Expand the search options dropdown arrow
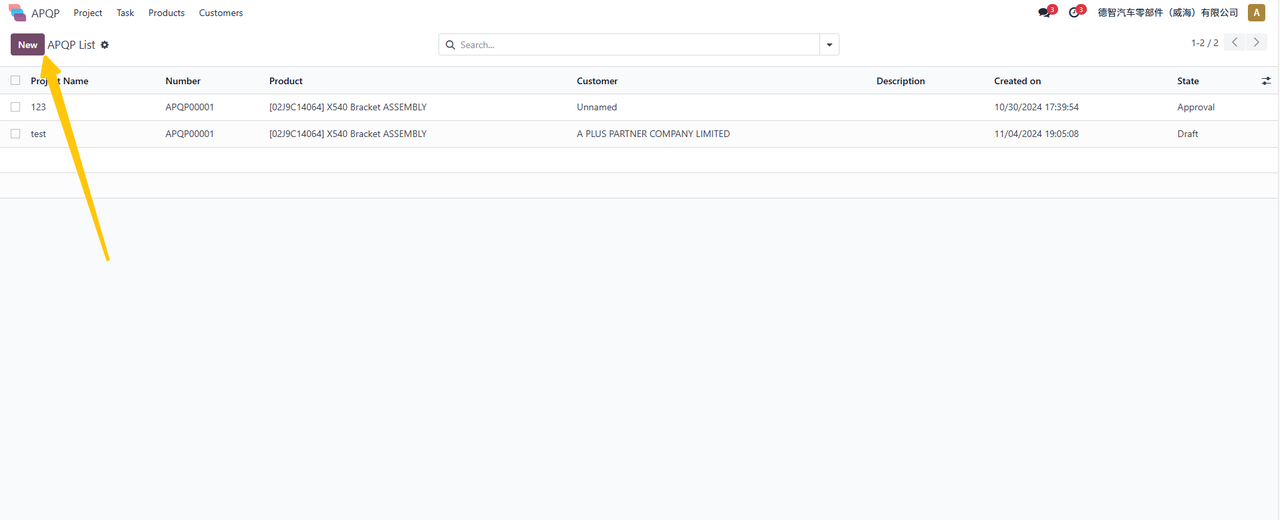This screenshot has height=520, width=1280. coord(829,45)
